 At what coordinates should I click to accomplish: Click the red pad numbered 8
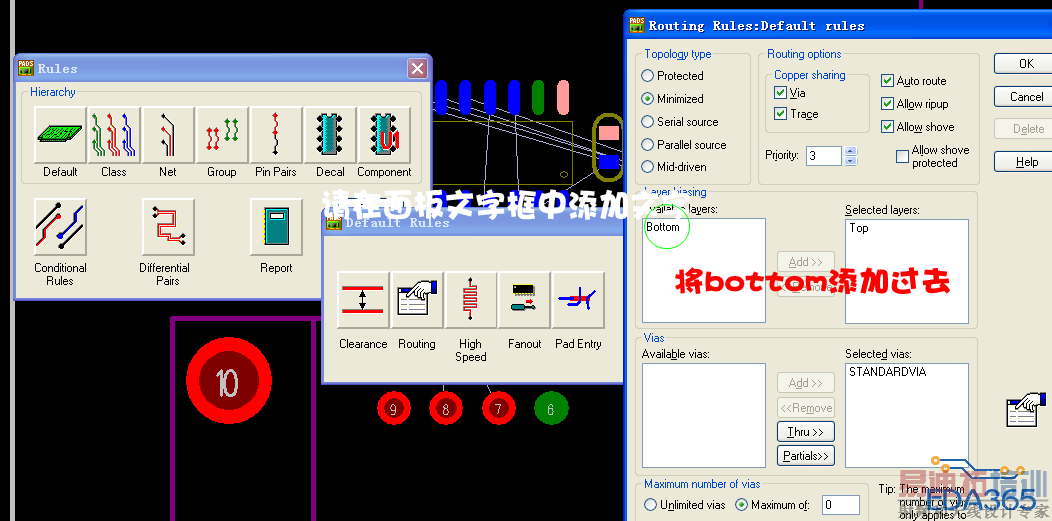click(445, 408)
